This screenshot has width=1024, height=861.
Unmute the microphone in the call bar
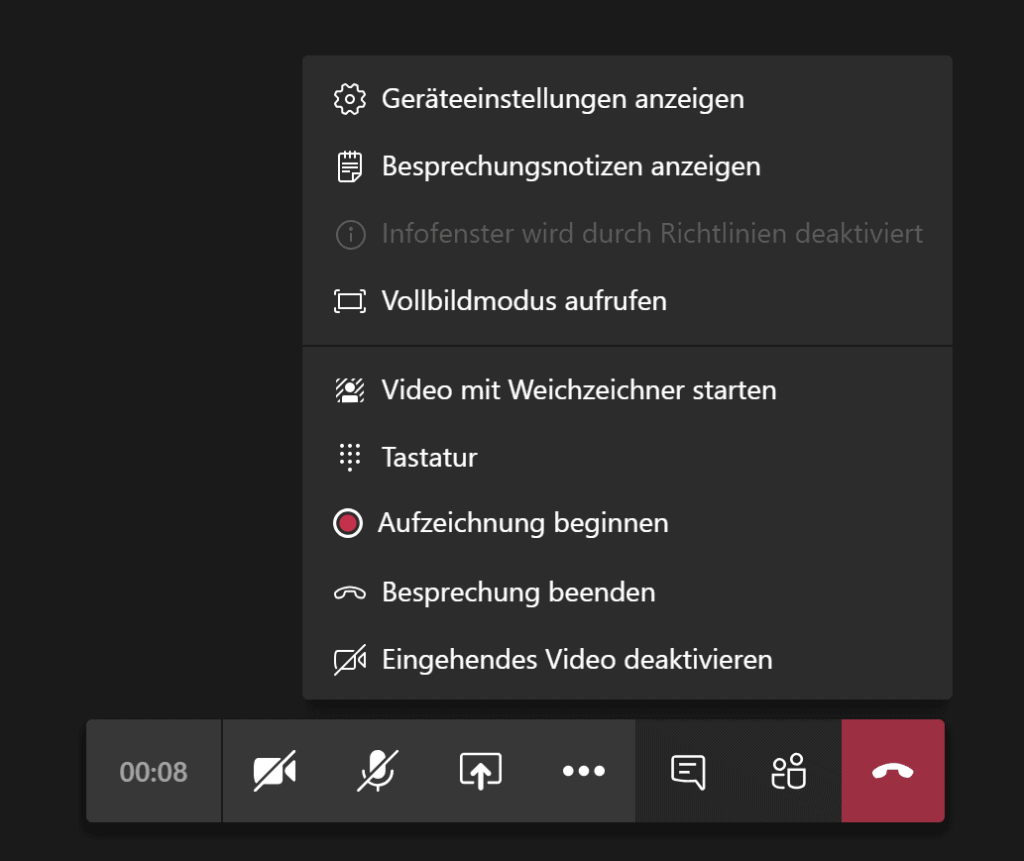(377, 771)
